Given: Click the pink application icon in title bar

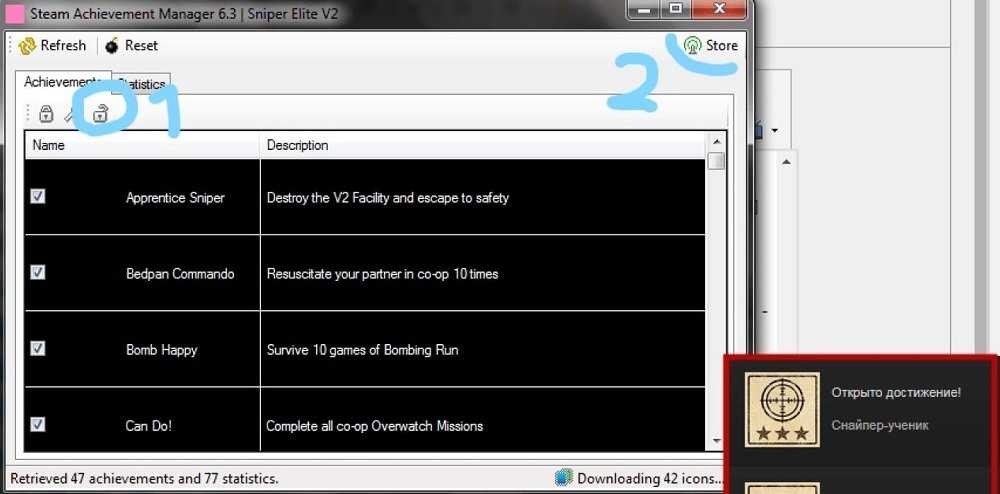Looking at the screenshot, I should click(x=15, y=13).
